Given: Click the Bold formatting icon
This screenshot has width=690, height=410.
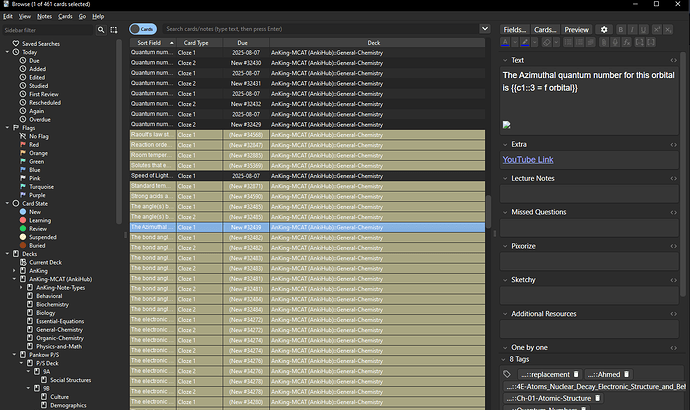Looking at the screenshot, I should [620, 30].
